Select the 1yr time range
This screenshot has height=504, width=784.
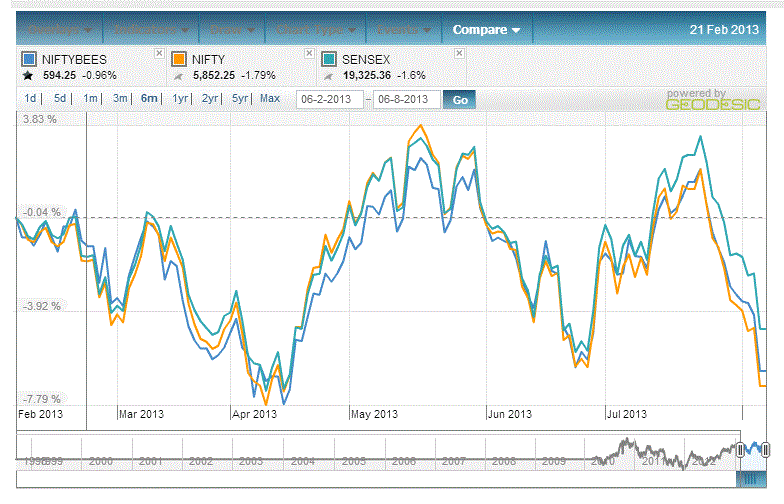coord(180,98)
